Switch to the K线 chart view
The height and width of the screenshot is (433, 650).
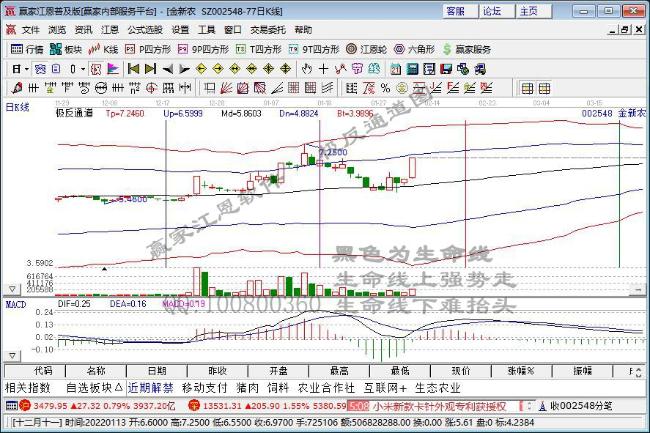point(103,50)
